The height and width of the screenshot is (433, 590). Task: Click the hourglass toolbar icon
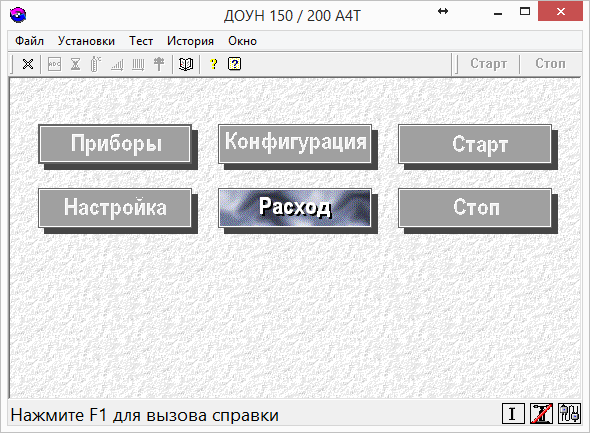coord(75,64)
